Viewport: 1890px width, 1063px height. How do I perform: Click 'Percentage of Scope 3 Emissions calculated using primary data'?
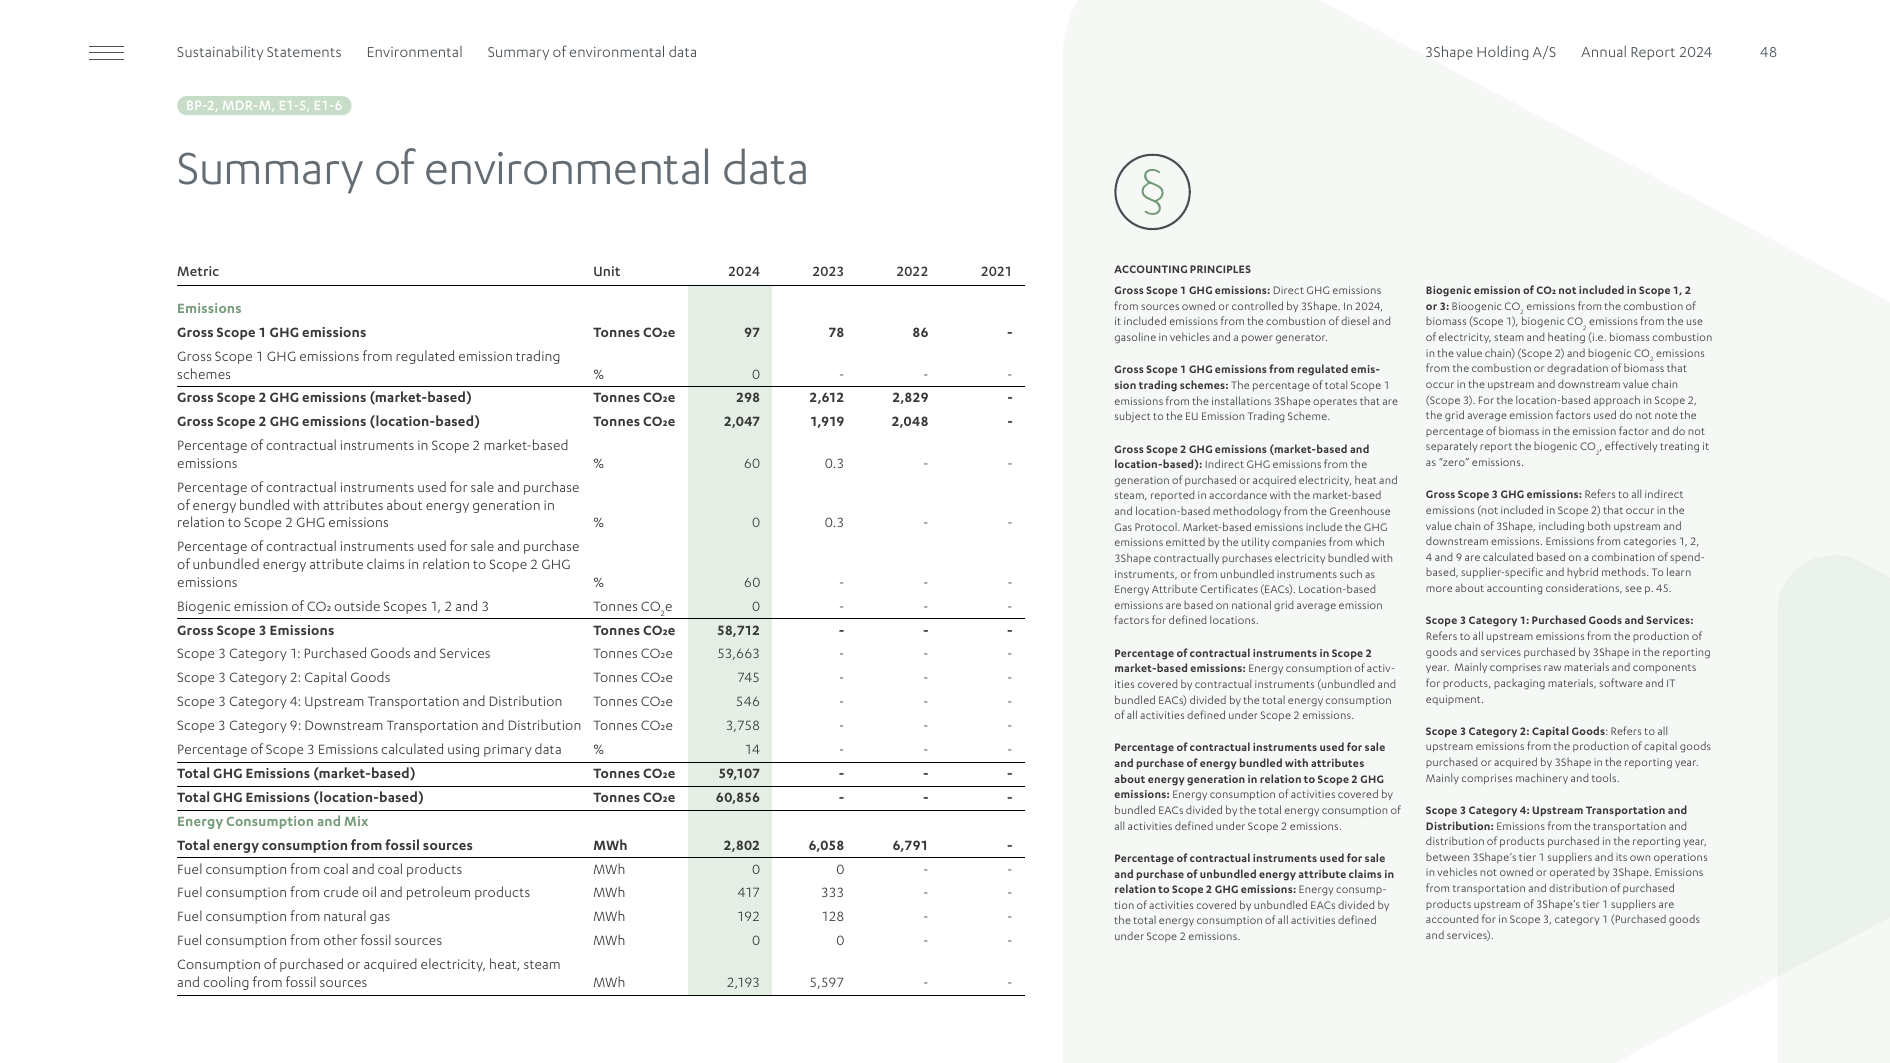[x=369, y=750]
